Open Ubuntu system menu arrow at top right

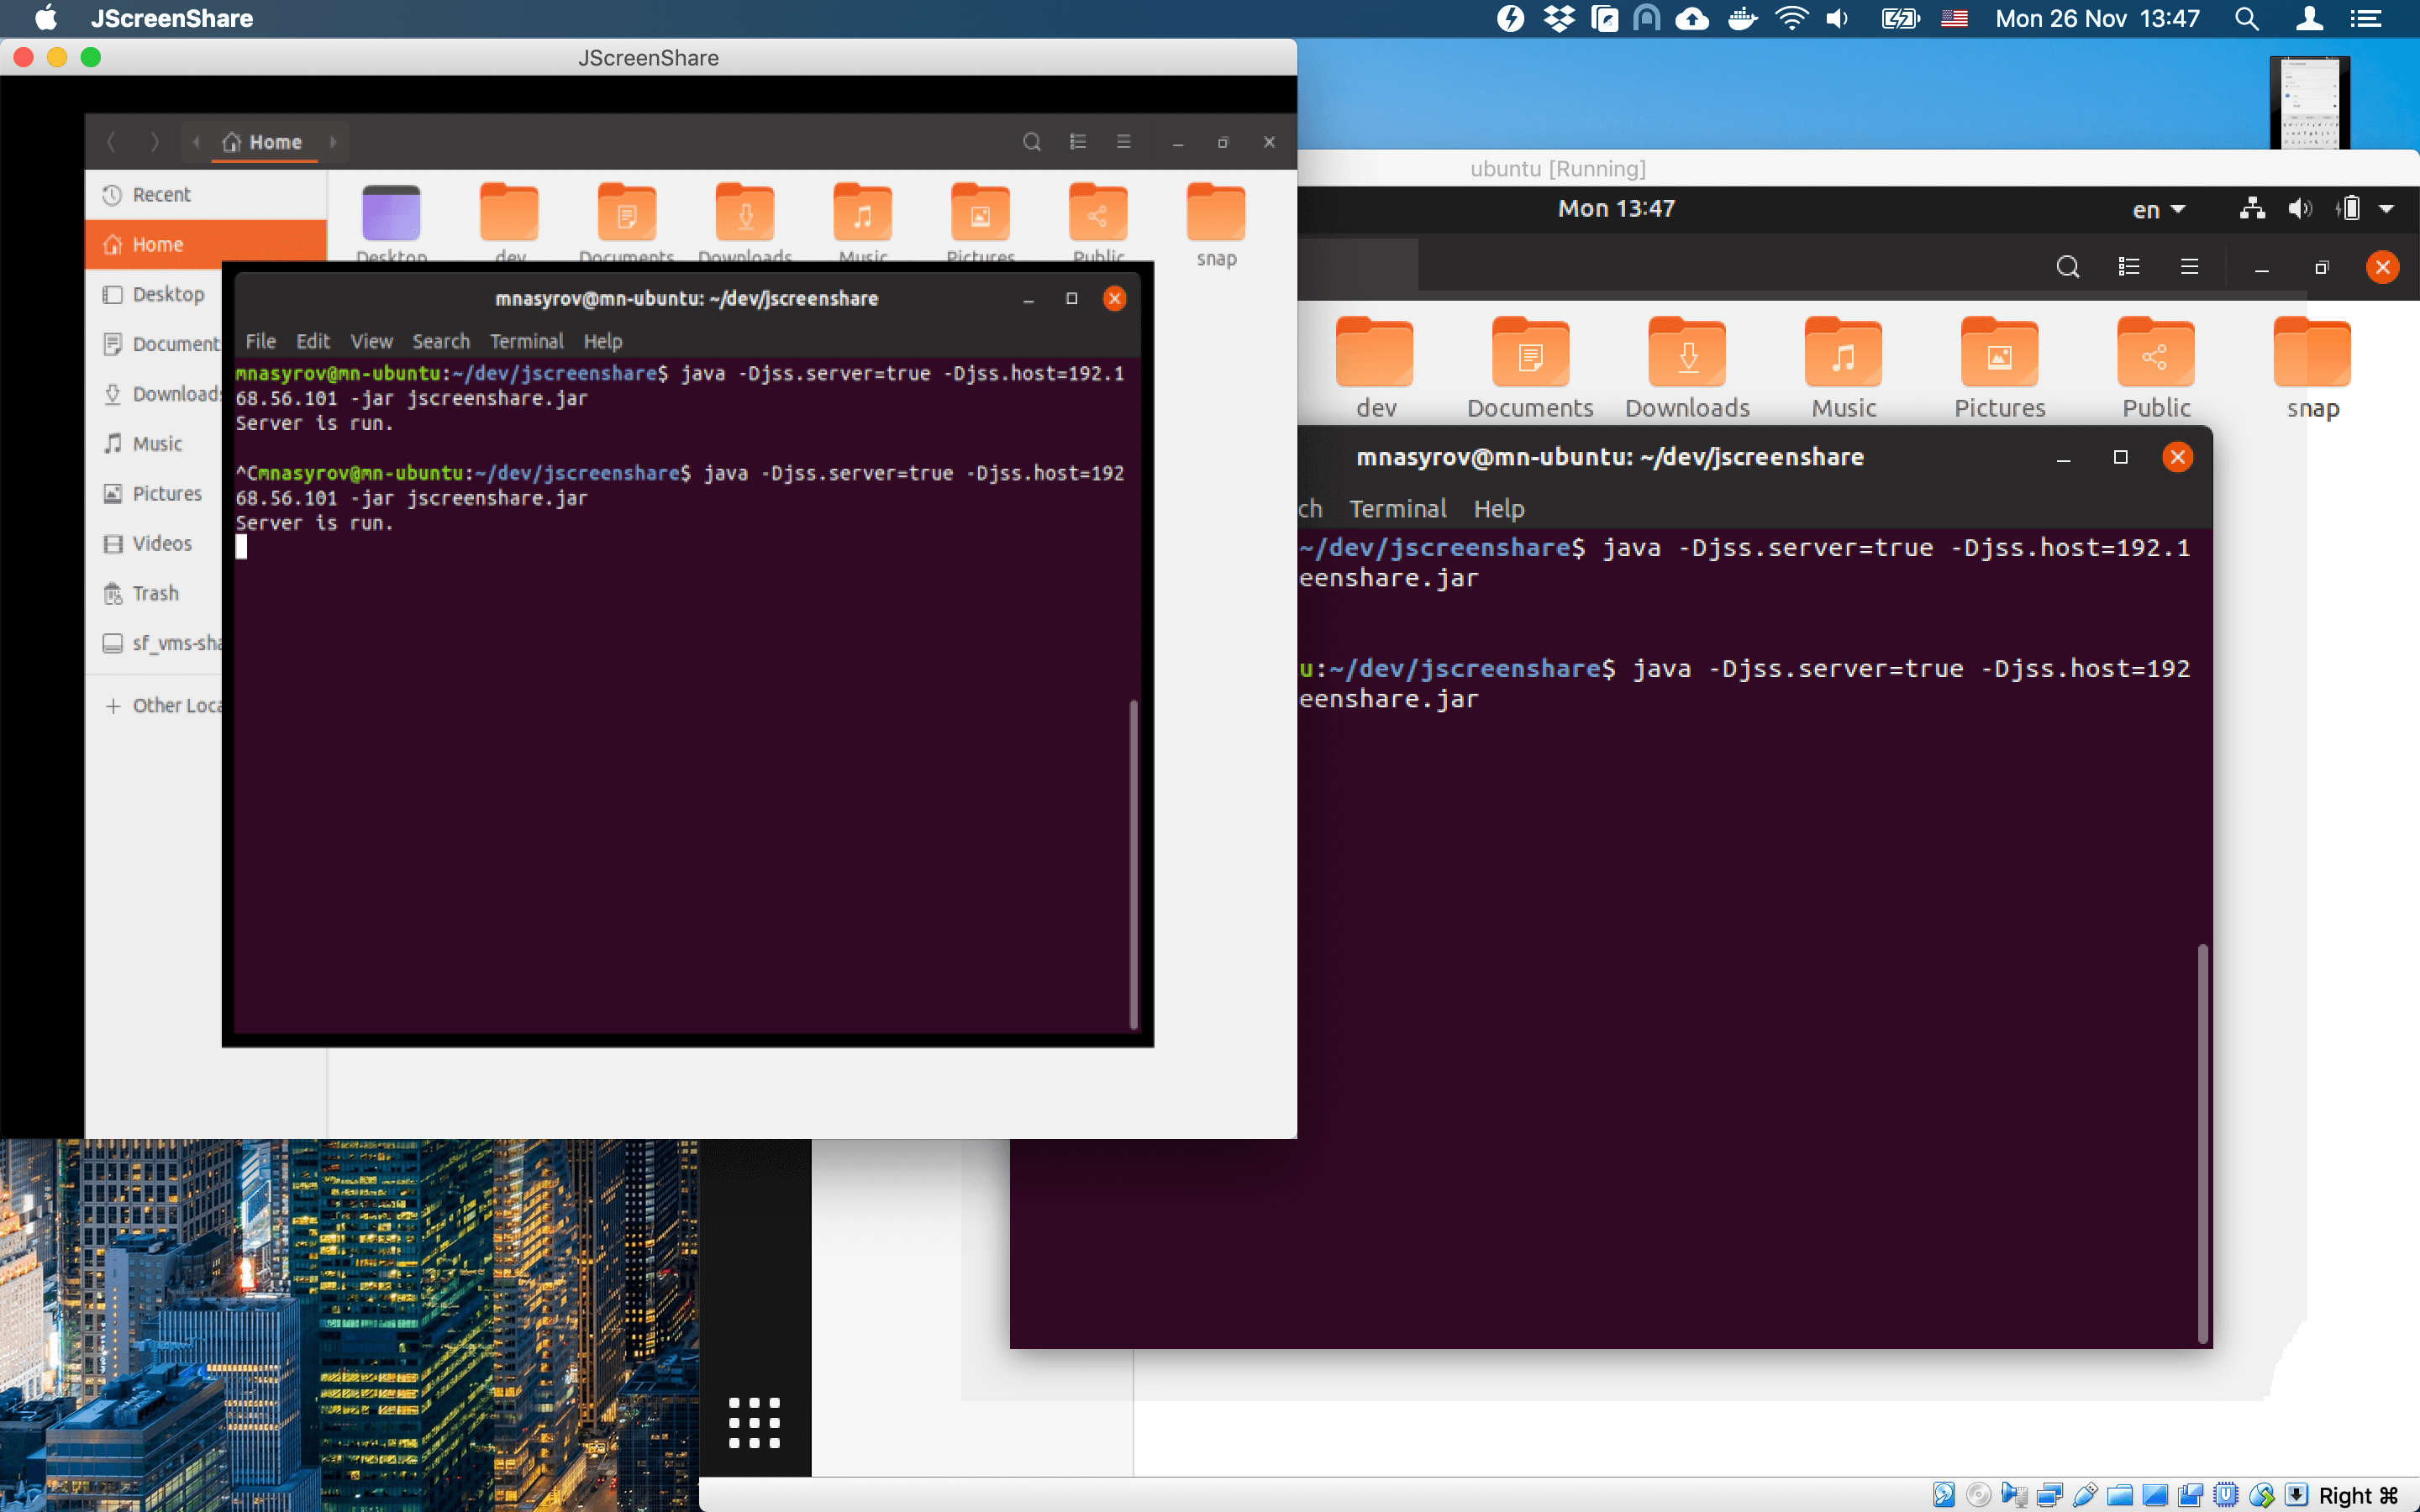pos(2386,209)
